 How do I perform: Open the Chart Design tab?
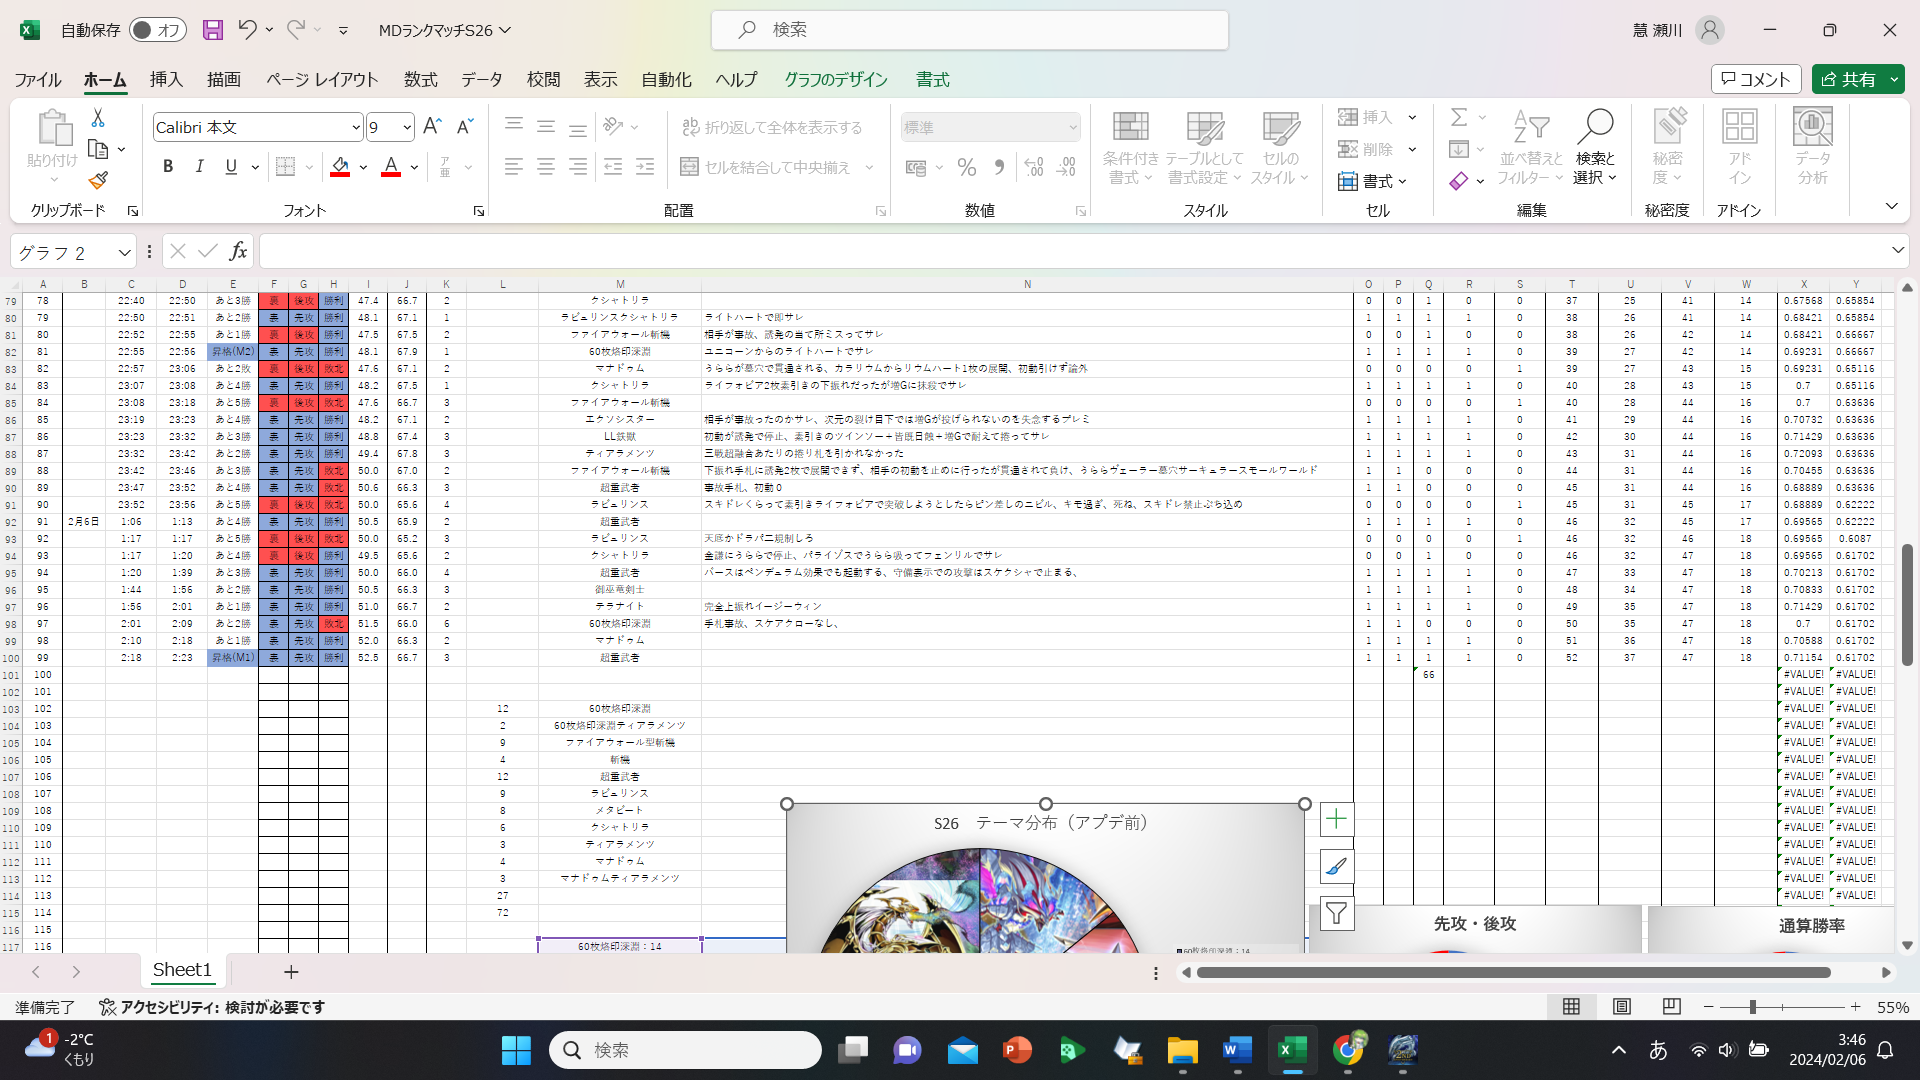836,79
